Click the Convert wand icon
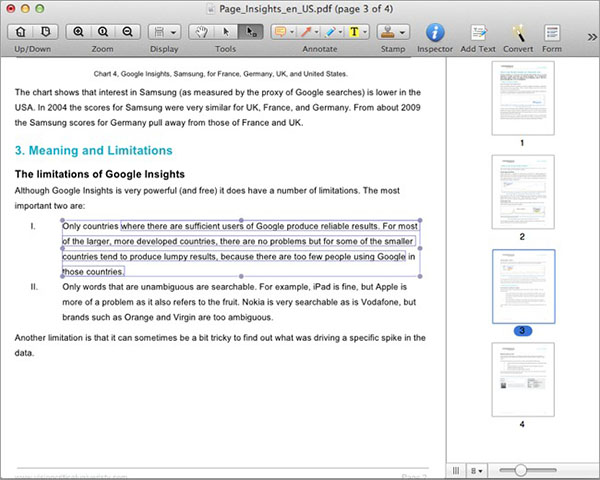 (519, 33)
